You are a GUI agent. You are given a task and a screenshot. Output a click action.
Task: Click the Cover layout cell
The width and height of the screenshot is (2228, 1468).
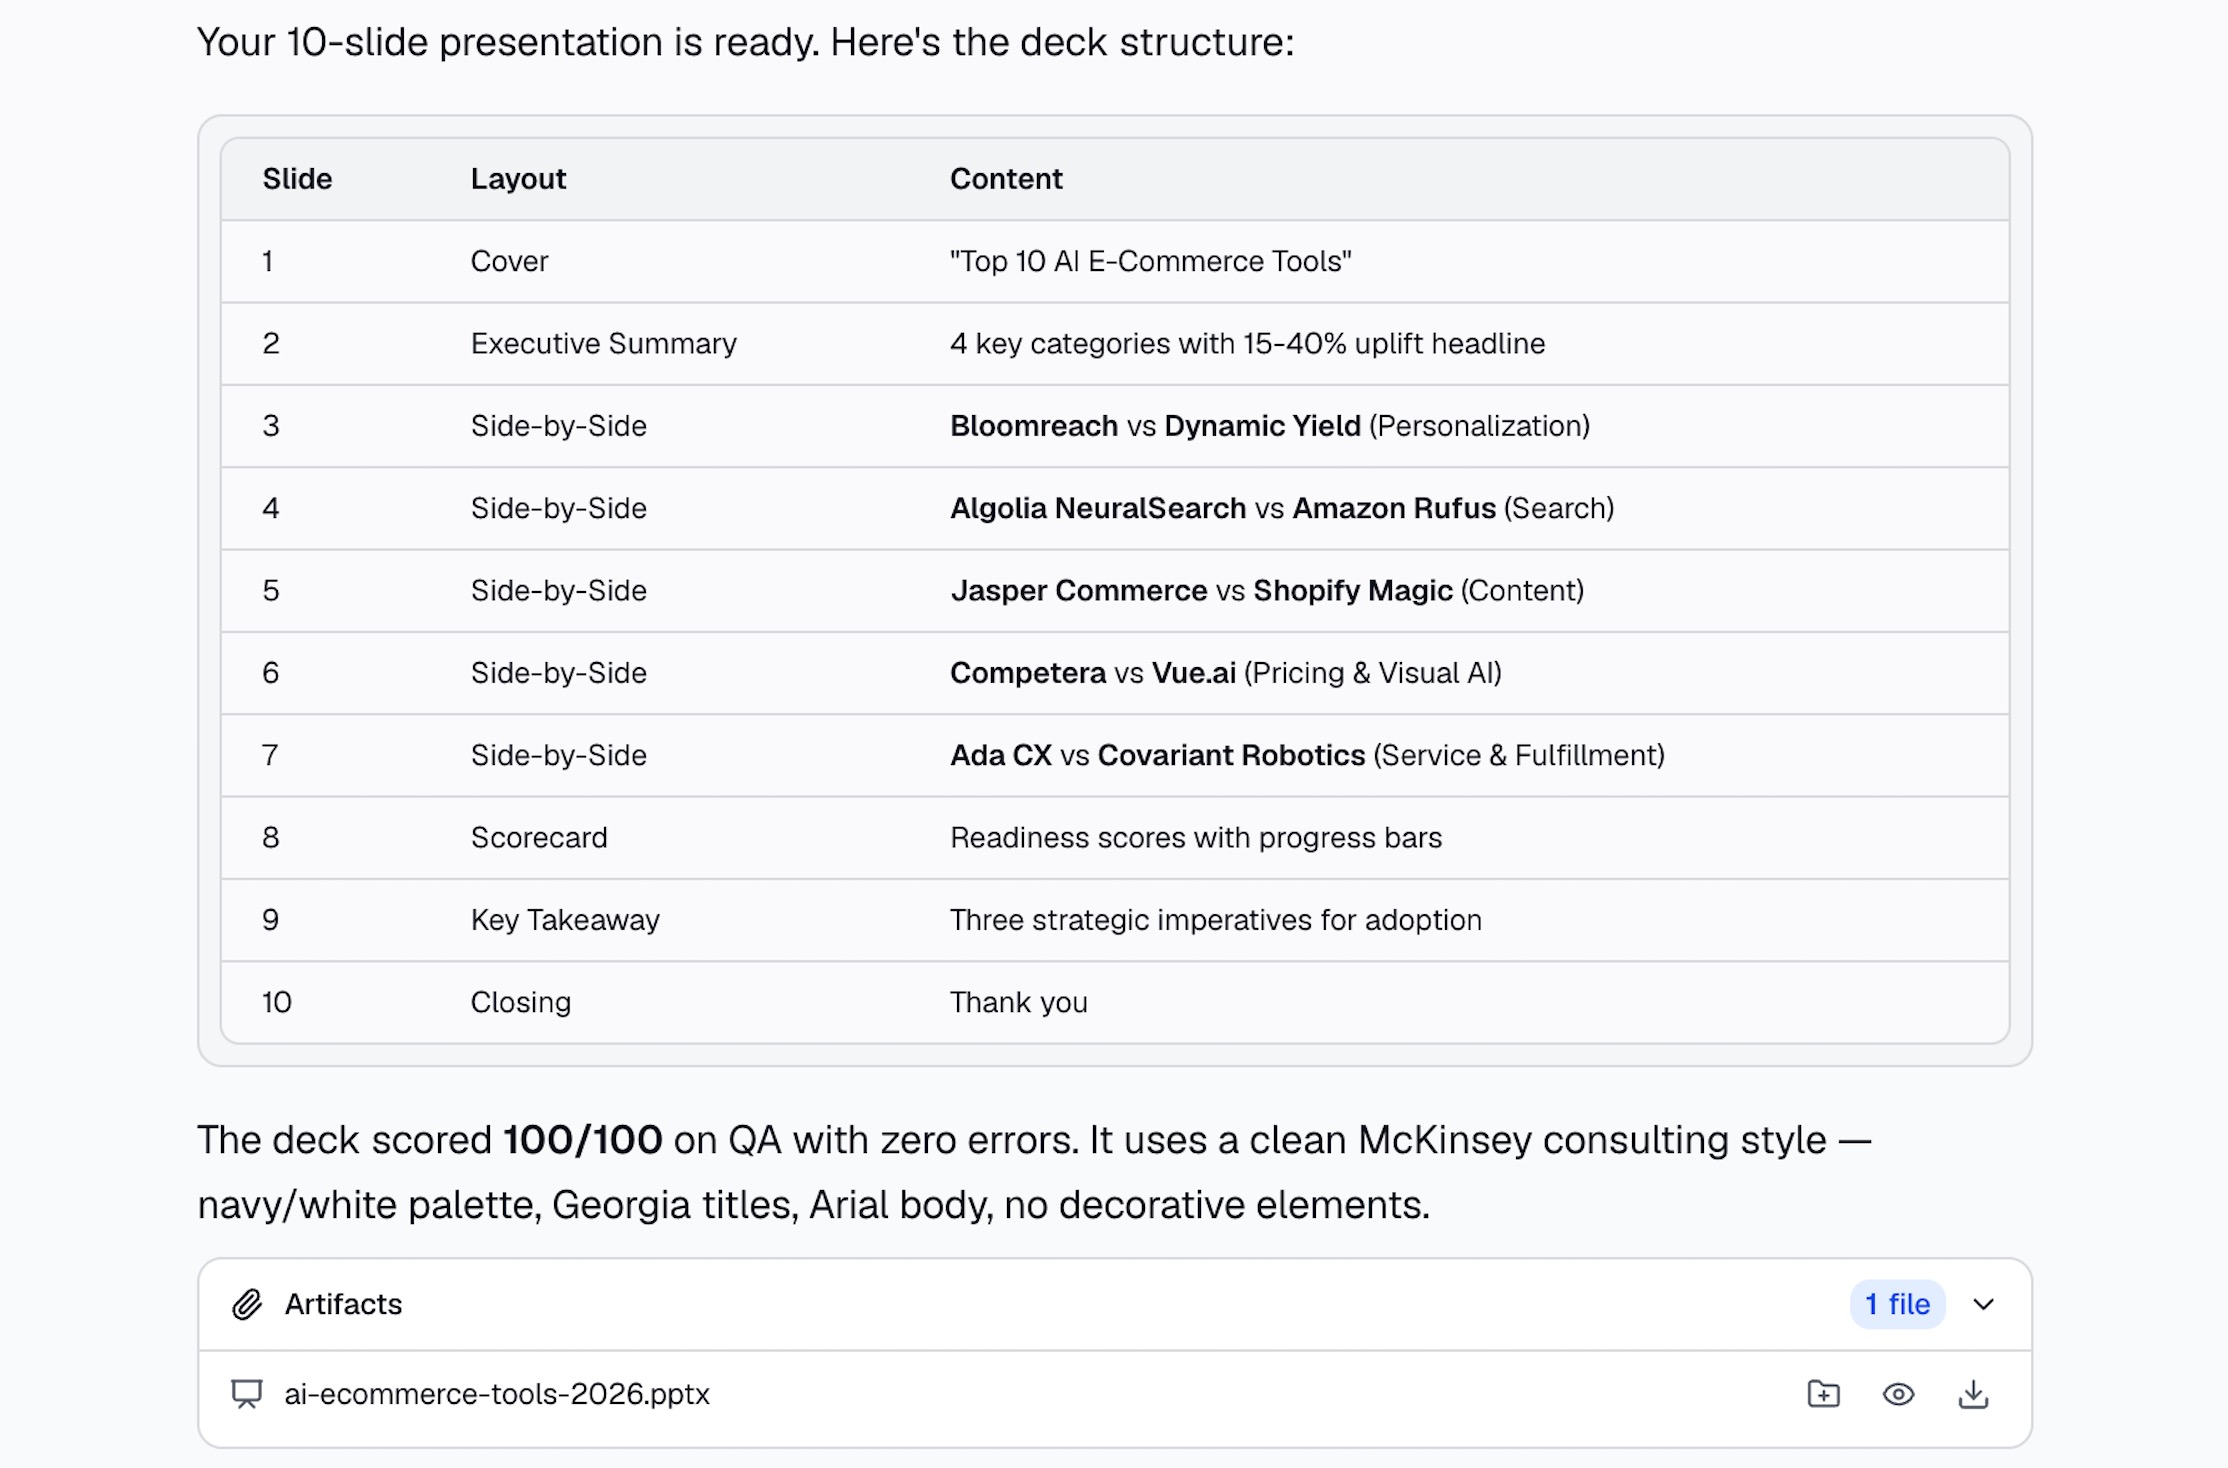[x=509, y=261]
